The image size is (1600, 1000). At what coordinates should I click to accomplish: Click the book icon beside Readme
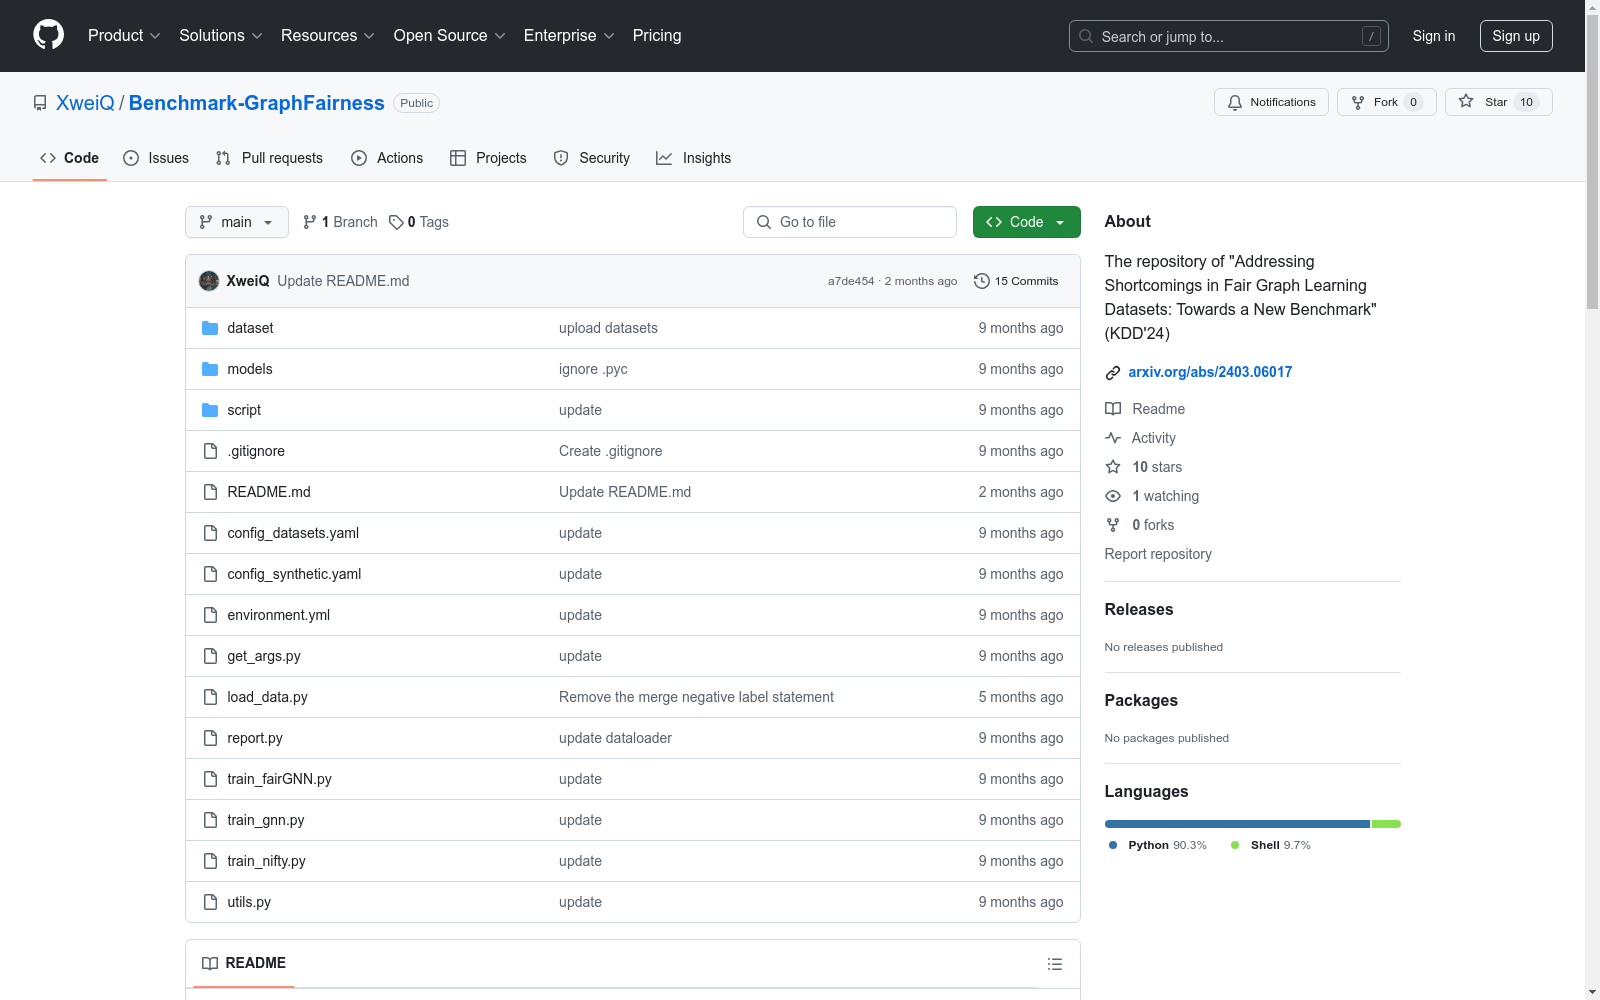[x=1113, y=409]
